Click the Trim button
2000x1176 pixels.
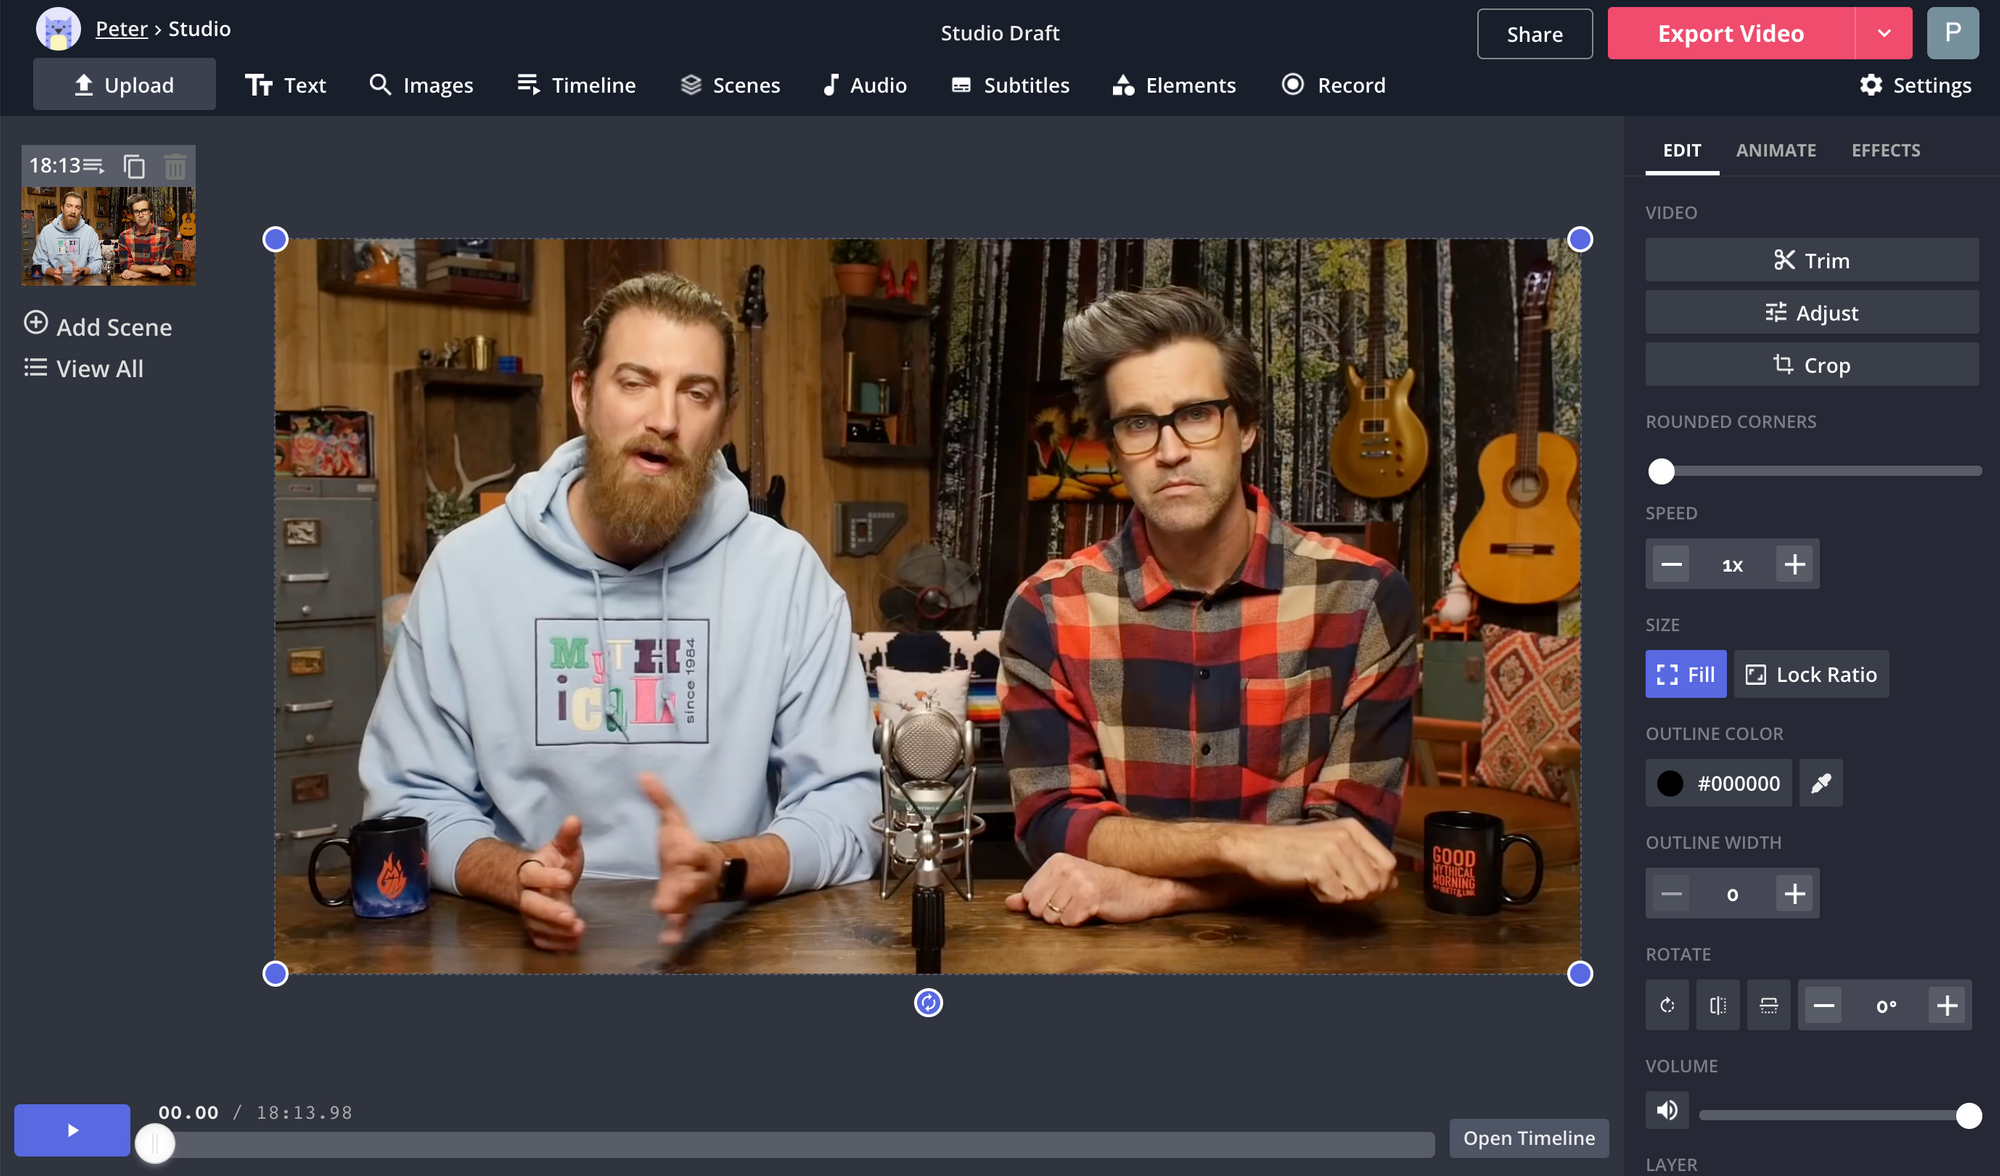(x=1811, y=260)
